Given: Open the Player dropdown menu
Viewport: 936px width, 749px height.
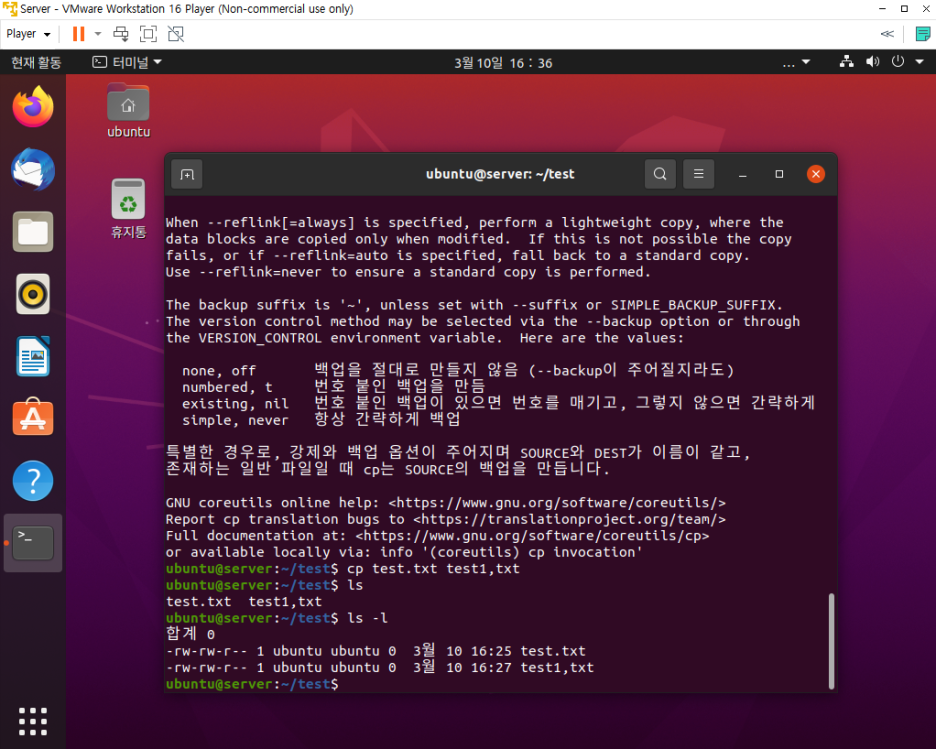Looking at the screenshot, I should tap(28, 34).
